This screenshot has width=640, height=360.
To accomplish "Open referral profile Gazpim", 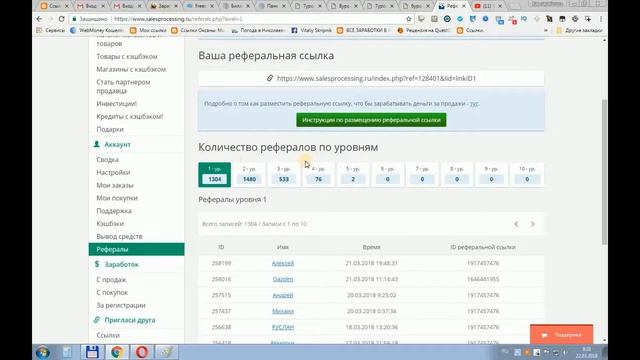I will 283,279.
